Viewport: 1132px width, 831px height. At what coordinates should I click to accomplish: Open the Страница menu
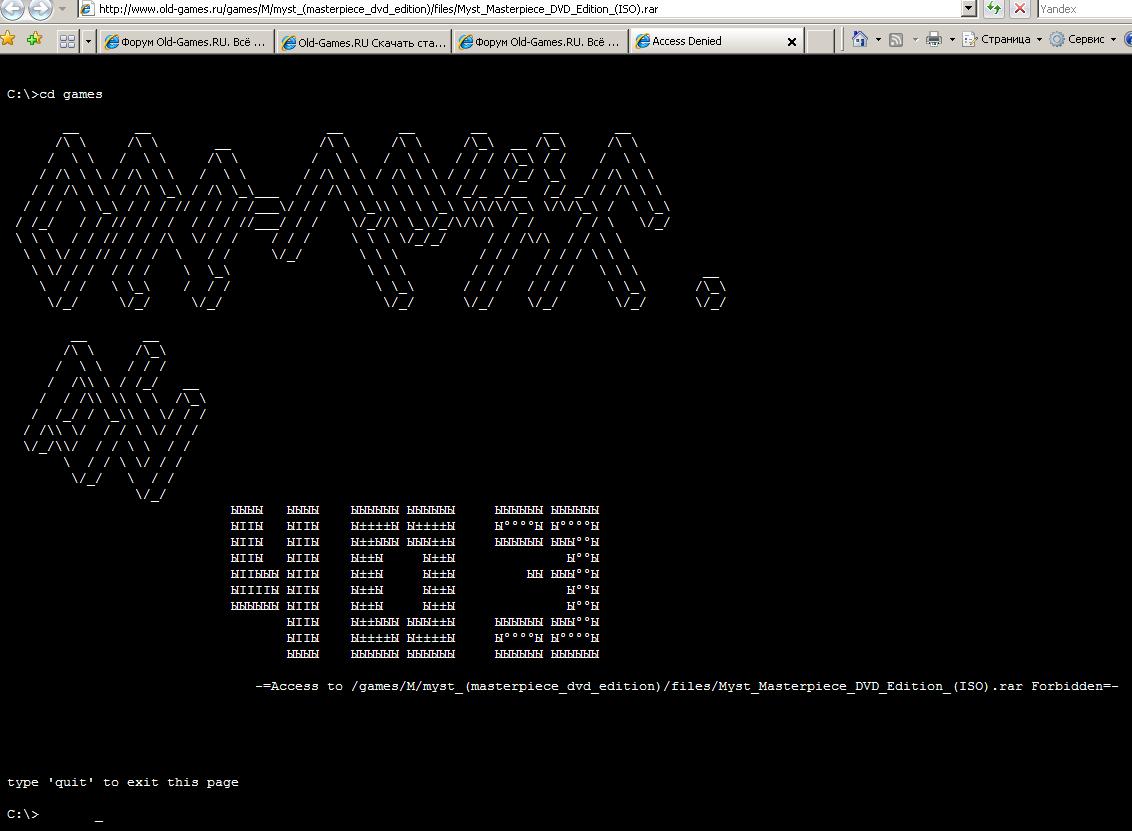tap(1003, 40)
